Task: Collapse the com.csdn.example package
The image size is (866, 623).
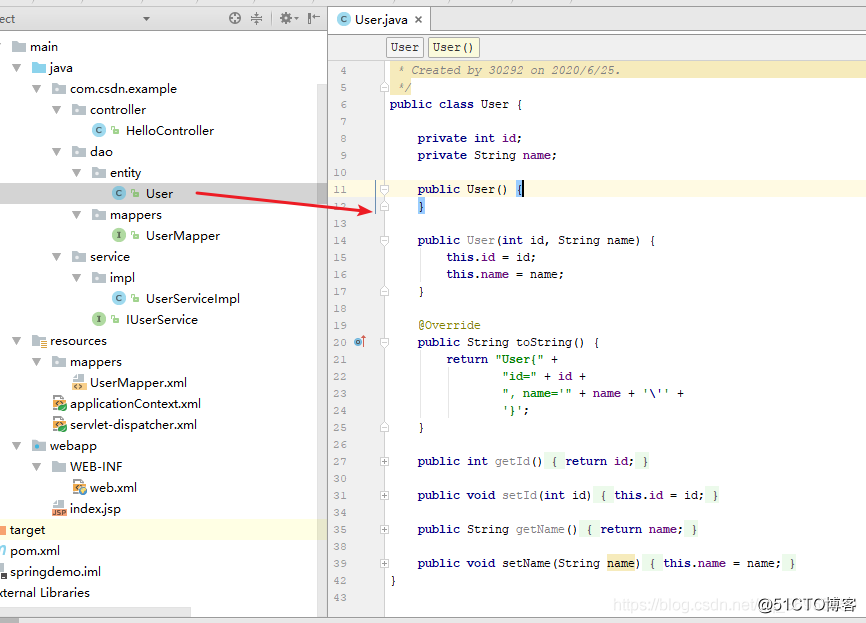Action: pos(37,89)
